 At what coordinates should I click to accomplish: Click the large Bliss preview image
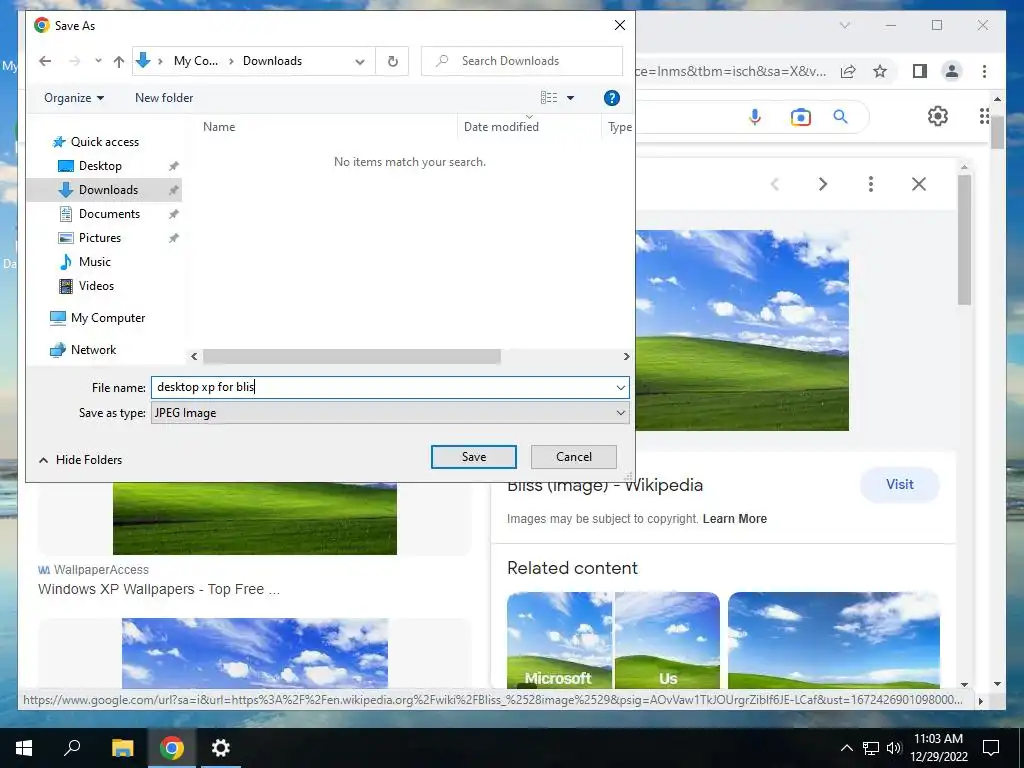[742, 330]
